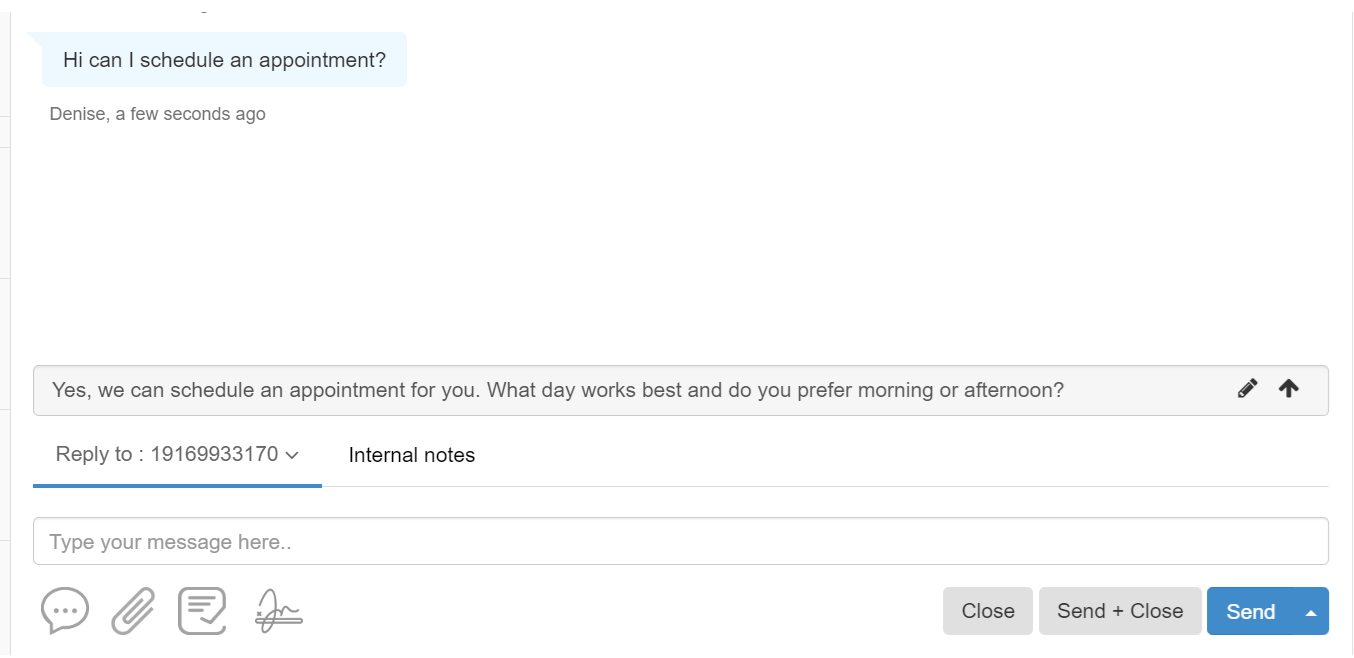Click Denise's appointment message bubble
The image size is (1354, 658).
click(224, 60)
